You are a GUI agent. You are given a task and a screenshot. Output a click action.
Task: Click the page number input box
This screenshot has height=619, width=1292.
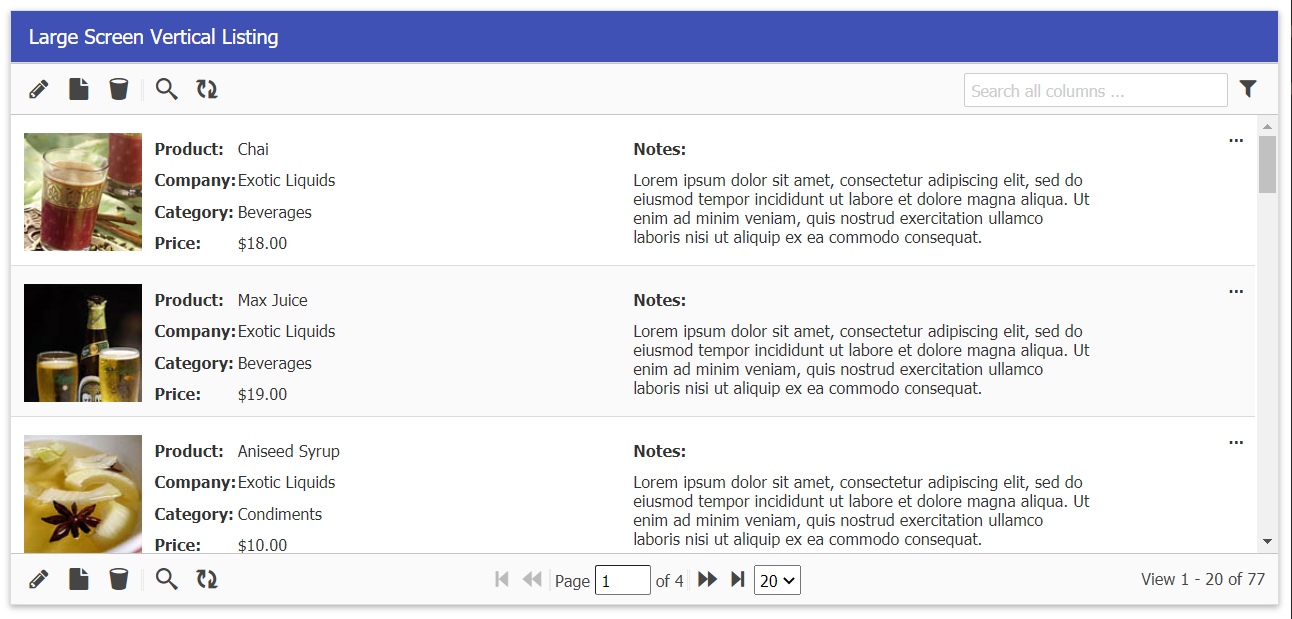pyautogui.click(x=622, y=581)
